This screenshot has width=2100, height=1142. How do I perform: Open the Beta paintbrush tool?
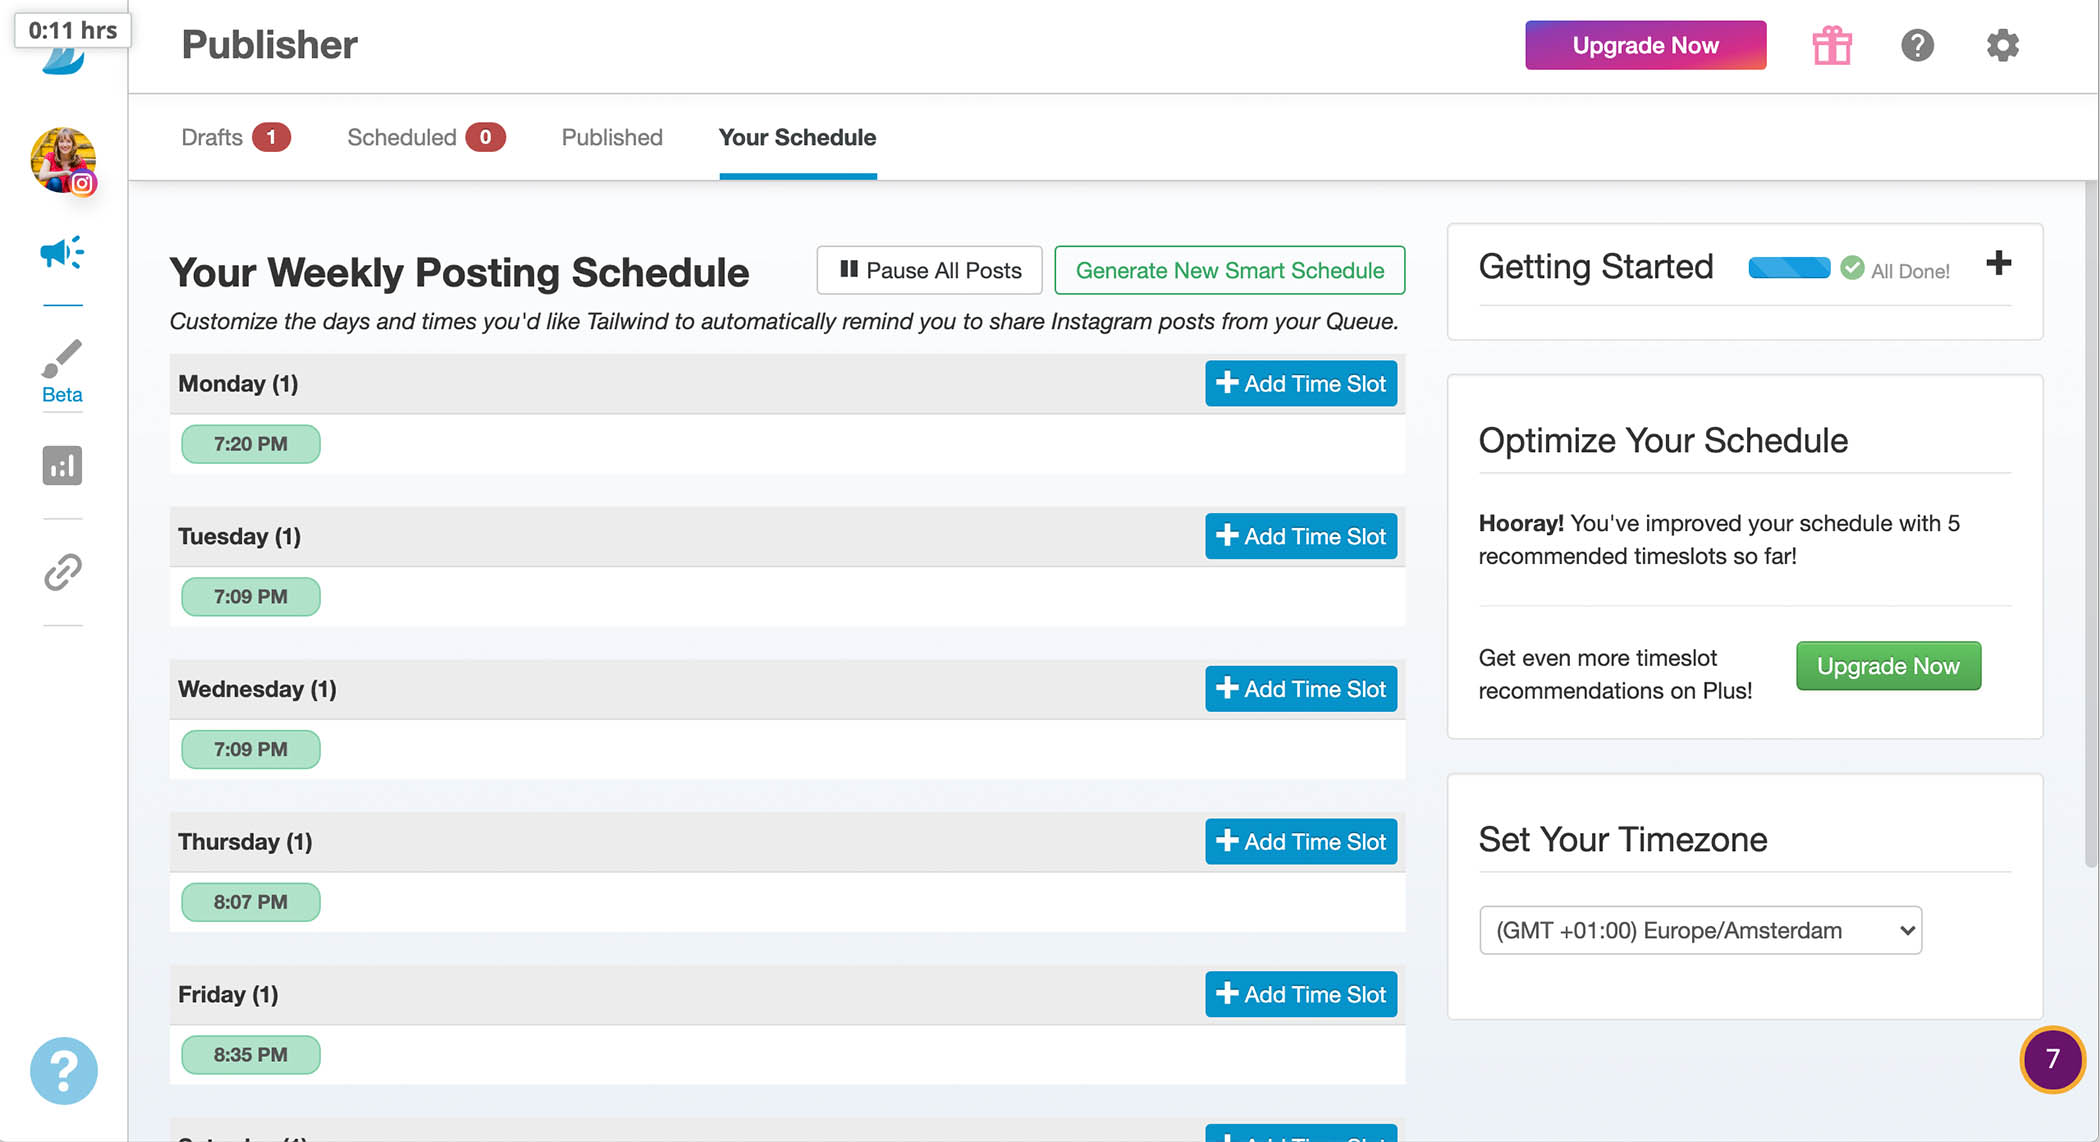point(62,371)
